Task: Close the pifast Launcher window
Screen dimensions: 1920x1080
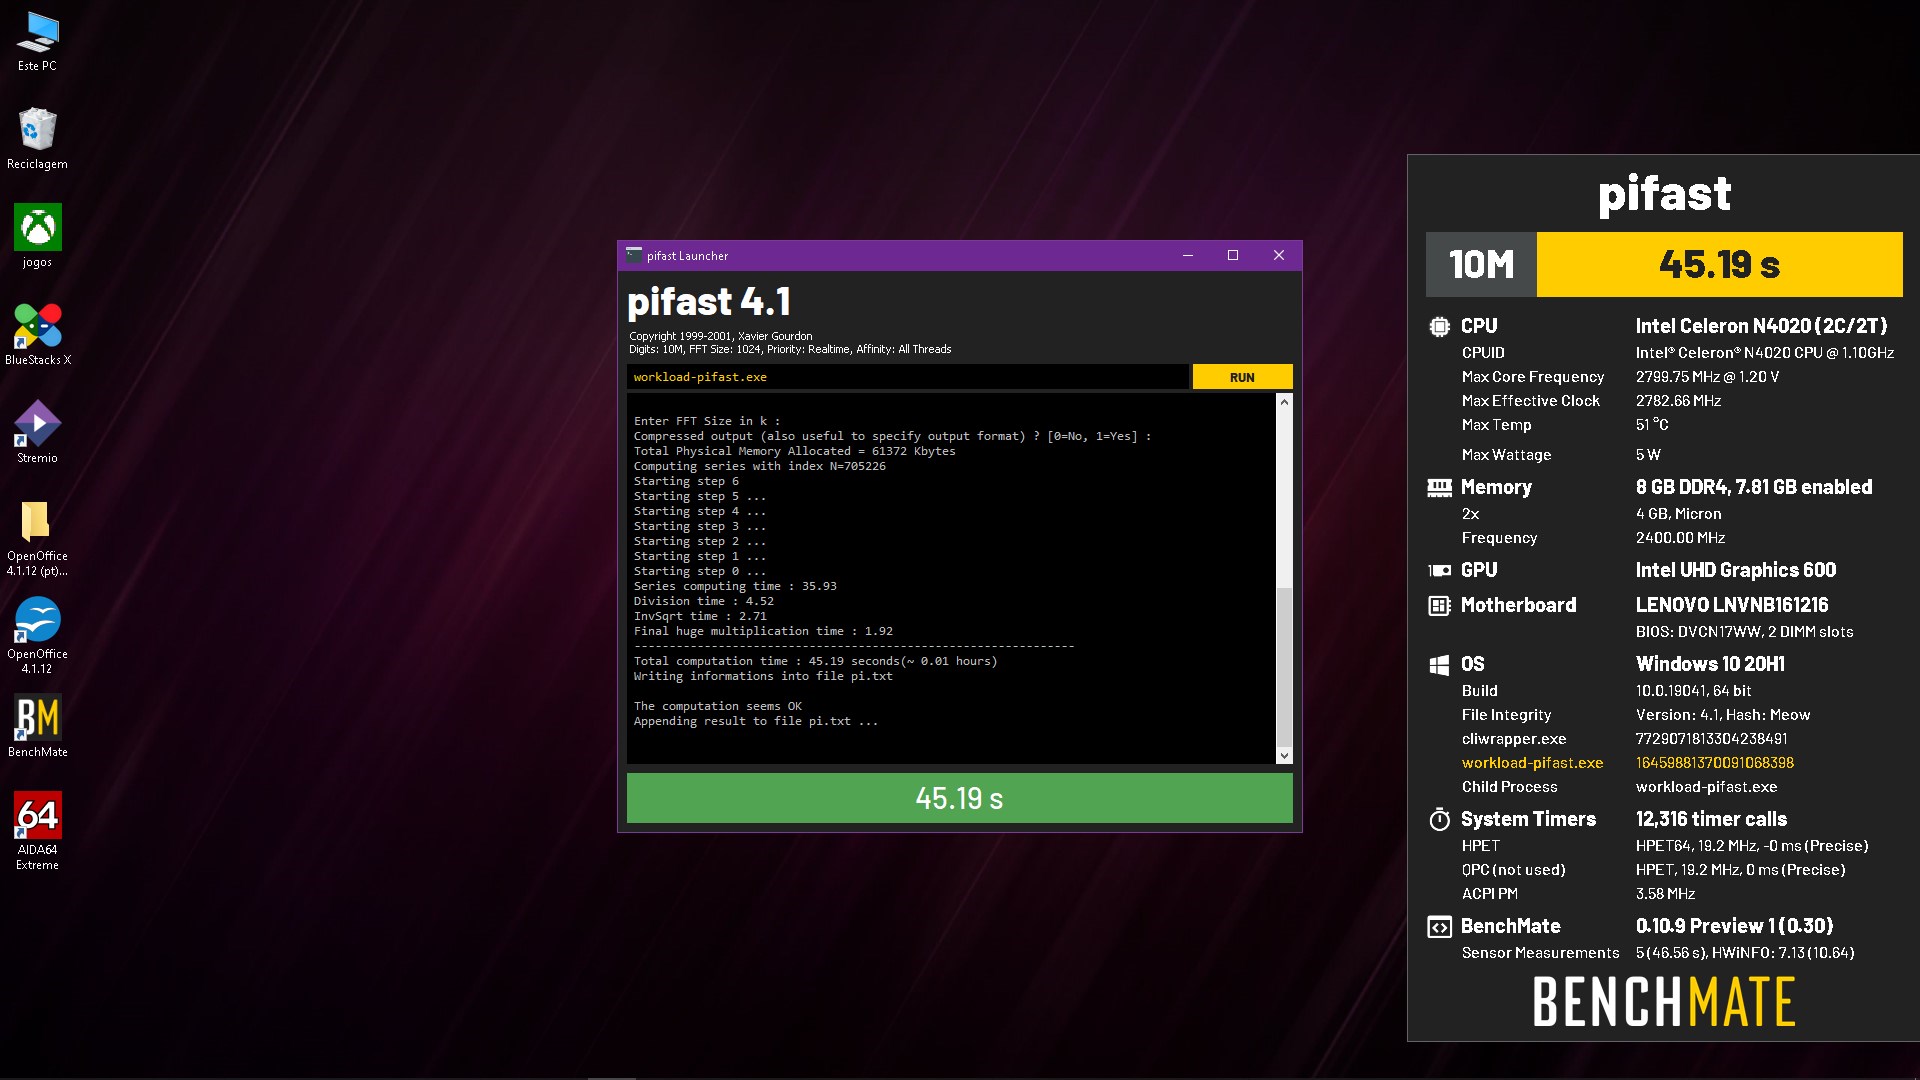Action: (x=1278, y=255)
